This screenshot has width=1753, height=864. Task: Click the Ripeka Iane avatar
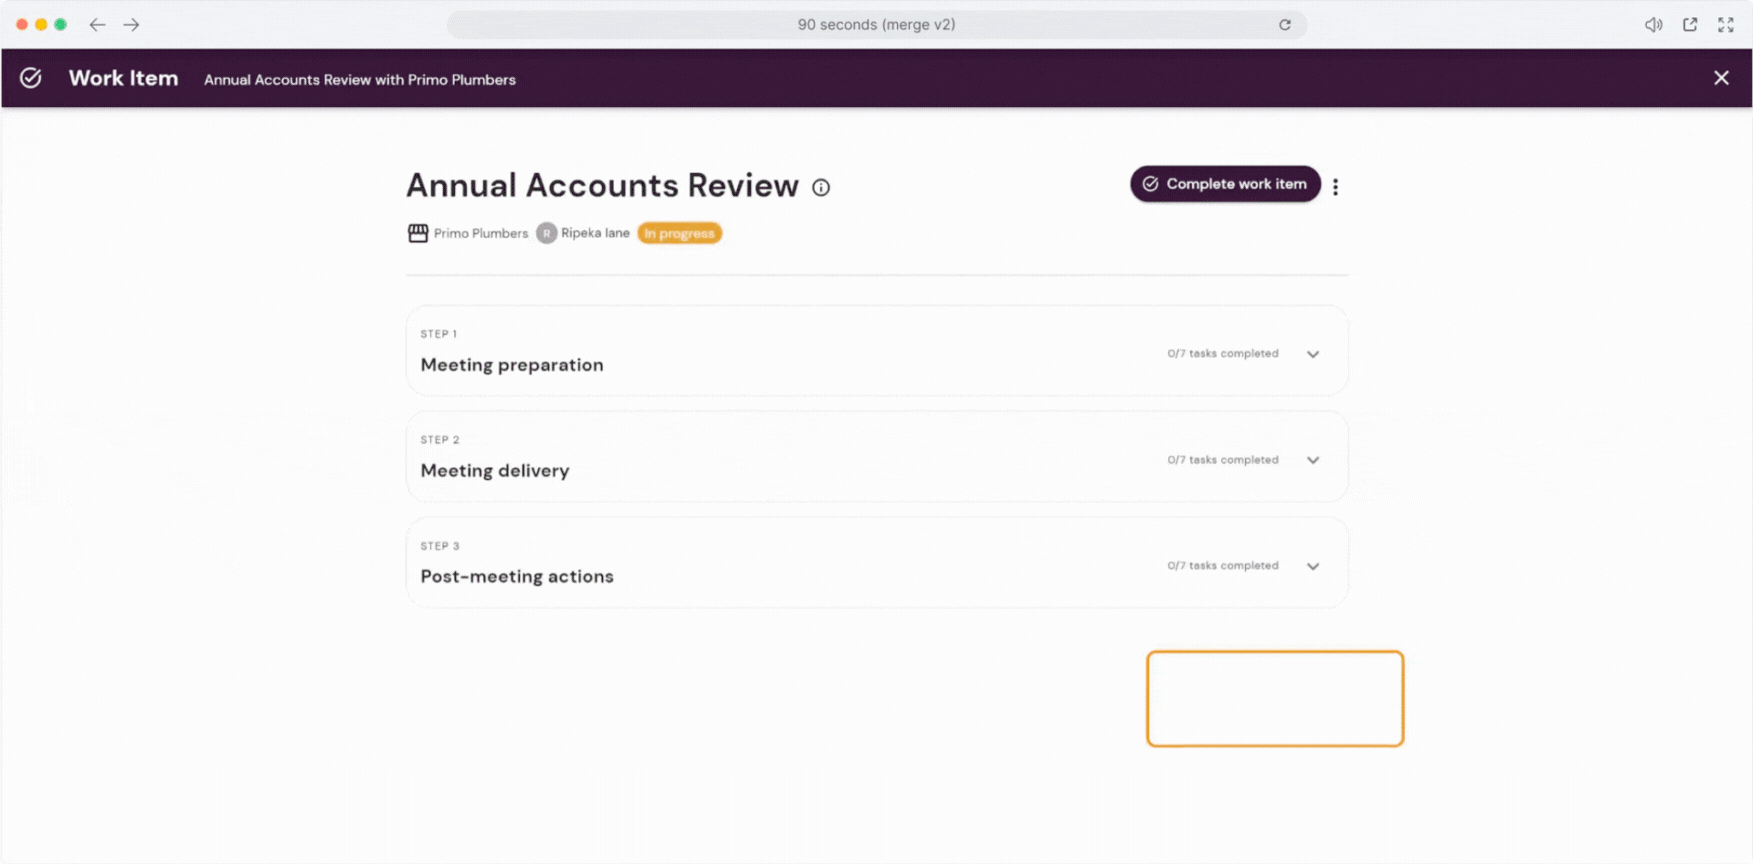pos(546,233)
